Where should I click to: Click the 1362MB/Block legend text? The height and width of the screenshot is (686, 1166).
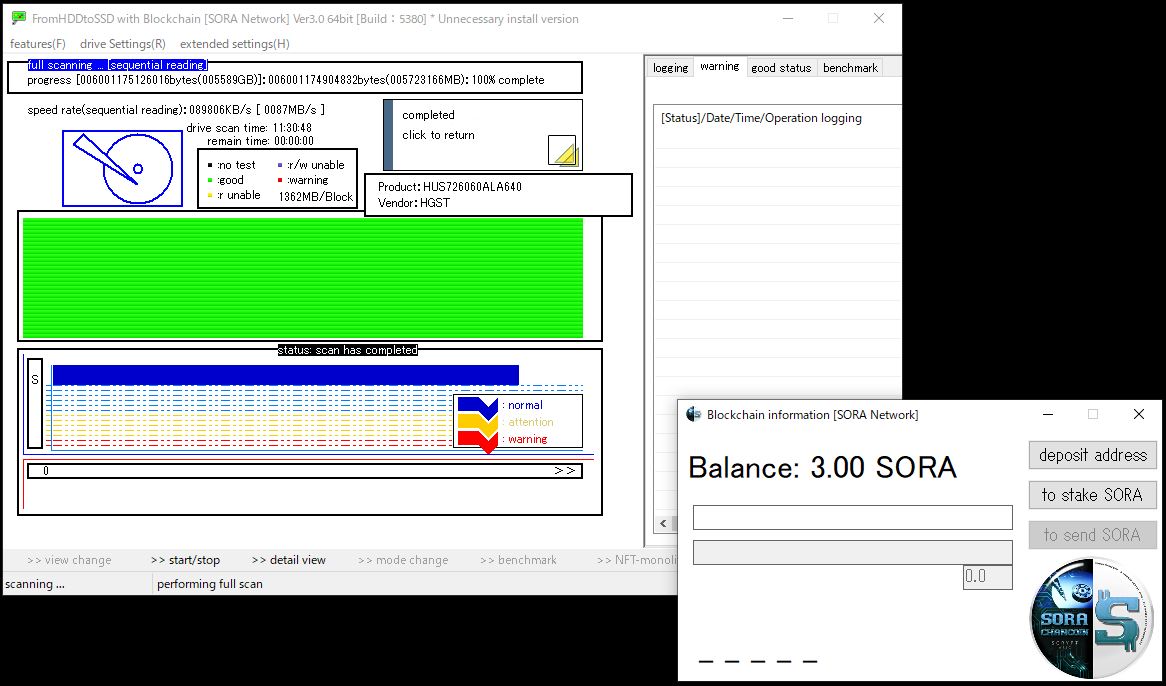click(316, 197)
